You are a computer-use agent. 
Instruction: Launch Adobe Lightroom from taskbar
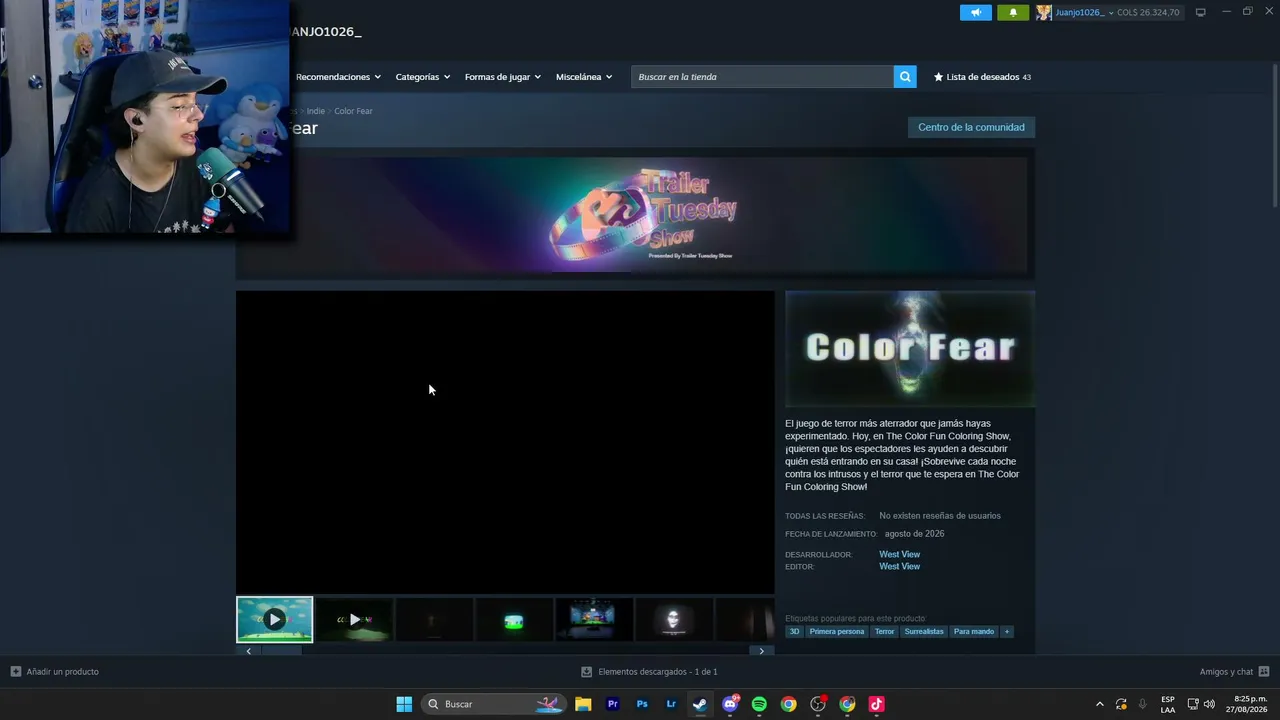click(671, 704)
